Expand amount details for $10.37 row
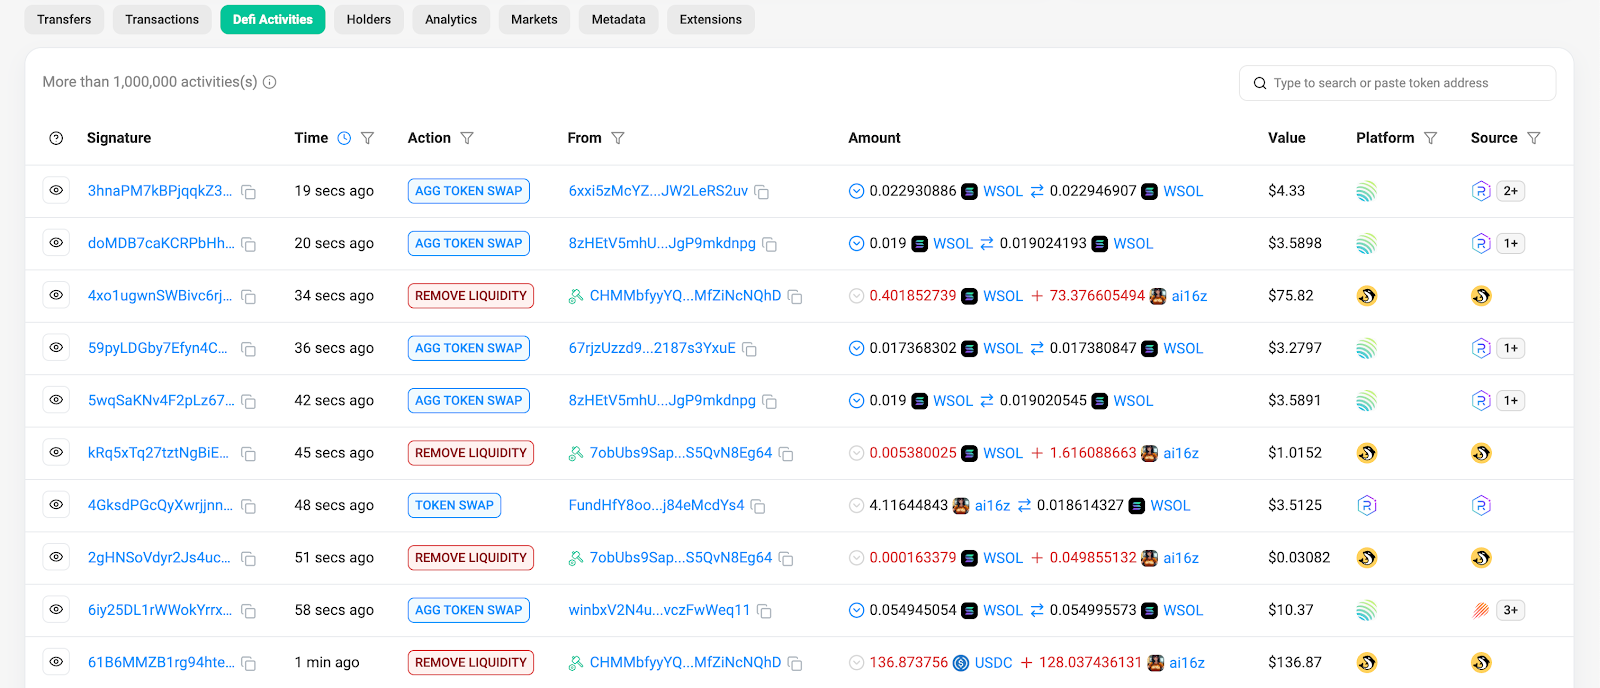This screenshot has width=1600, height=688. click(856, 610)
